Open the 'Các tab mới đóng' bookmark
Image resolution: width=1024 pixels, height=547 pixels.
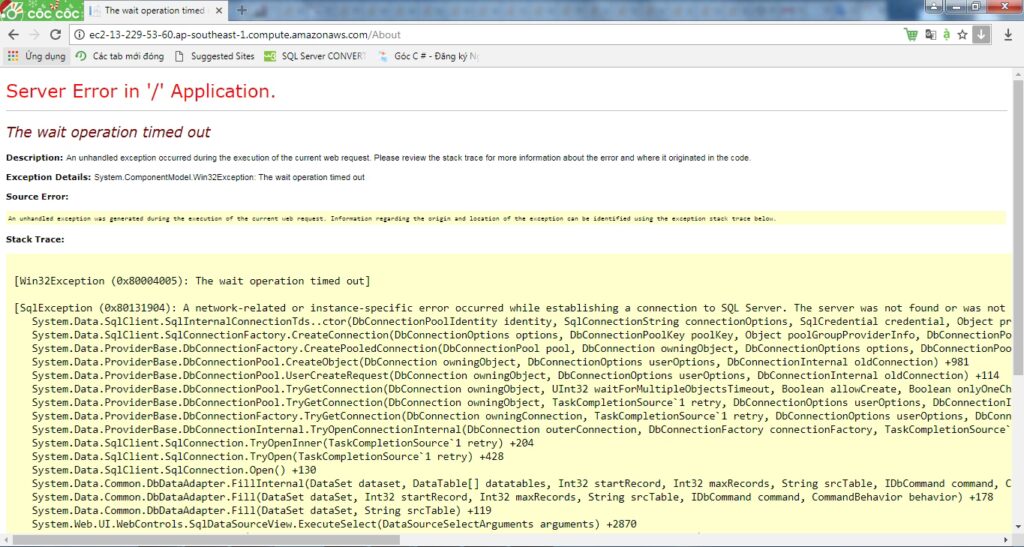tap(120, 56)
